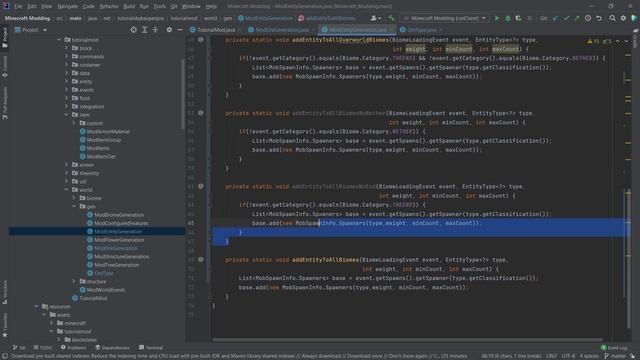Click the UTF-8 encoding in status bar
The width and height of the screenshot is (640, 360).
click(x=568, y=356)
